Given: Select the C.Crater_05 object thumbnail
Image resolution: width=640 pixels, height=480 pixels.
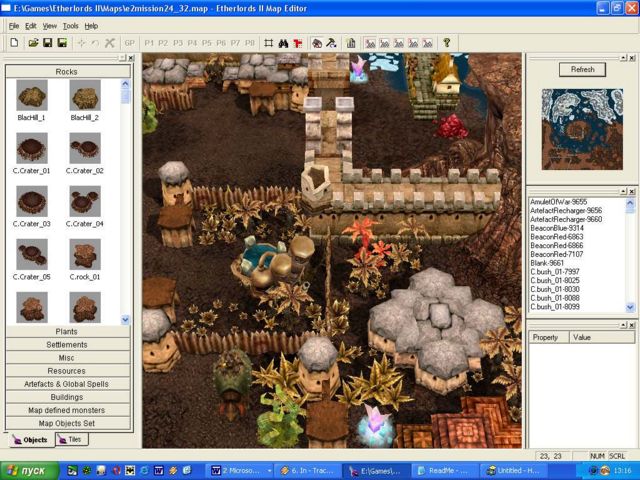Looking at the screenshot, I should coord(32,254).
